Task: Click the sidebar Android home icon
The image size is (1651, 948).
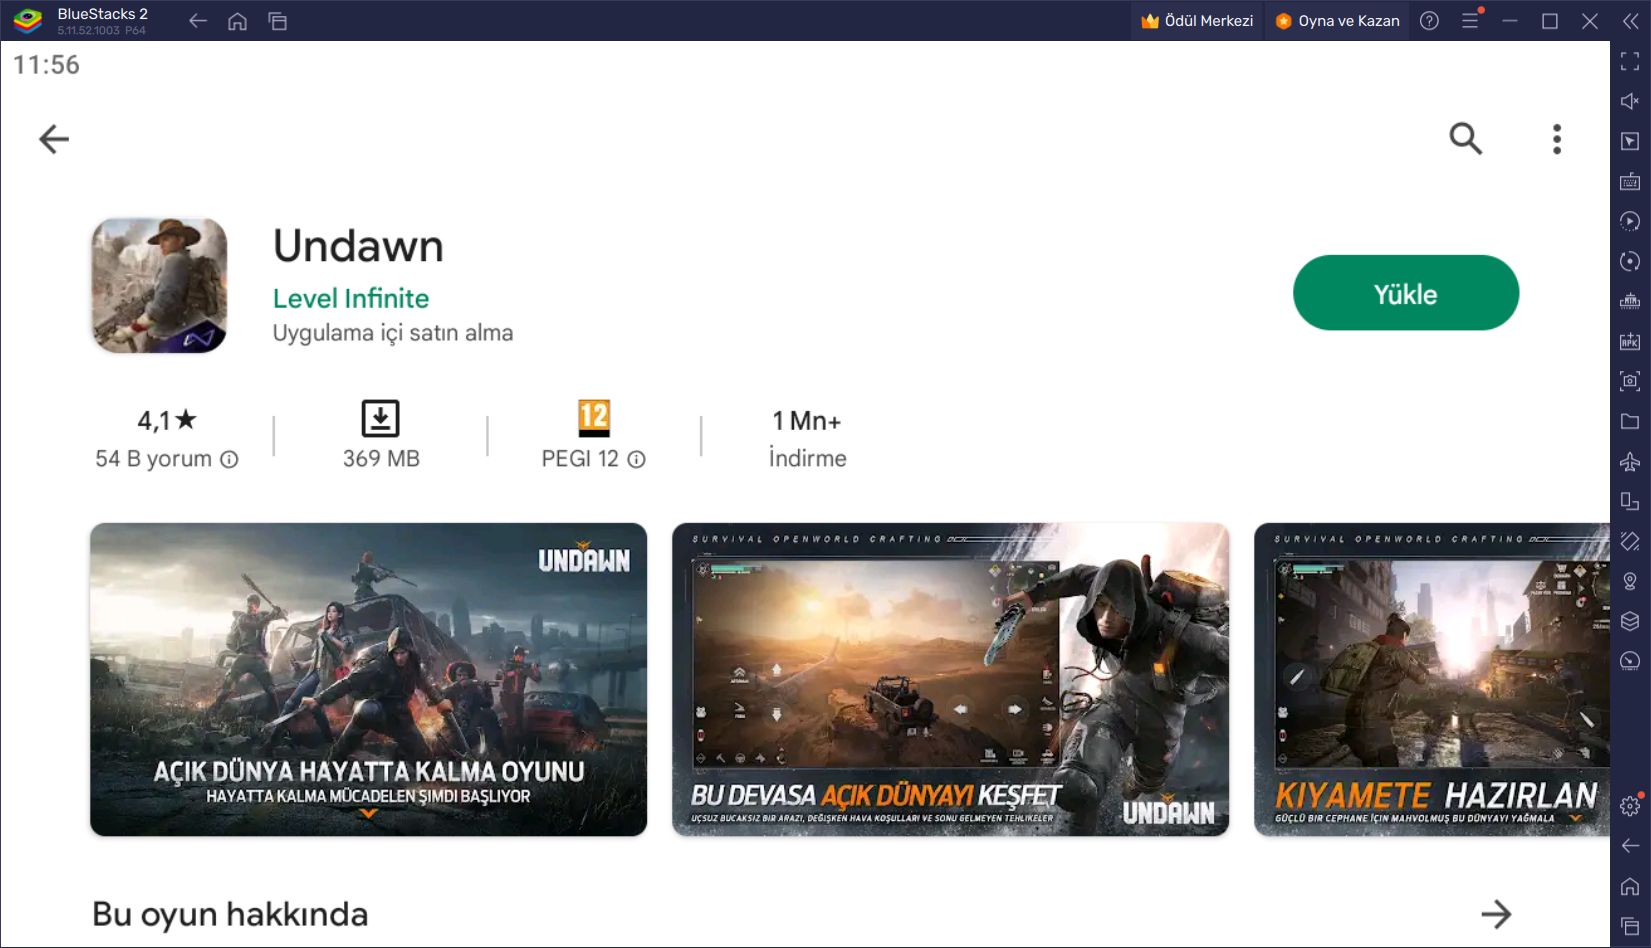Action: [x=1630, y=886]
